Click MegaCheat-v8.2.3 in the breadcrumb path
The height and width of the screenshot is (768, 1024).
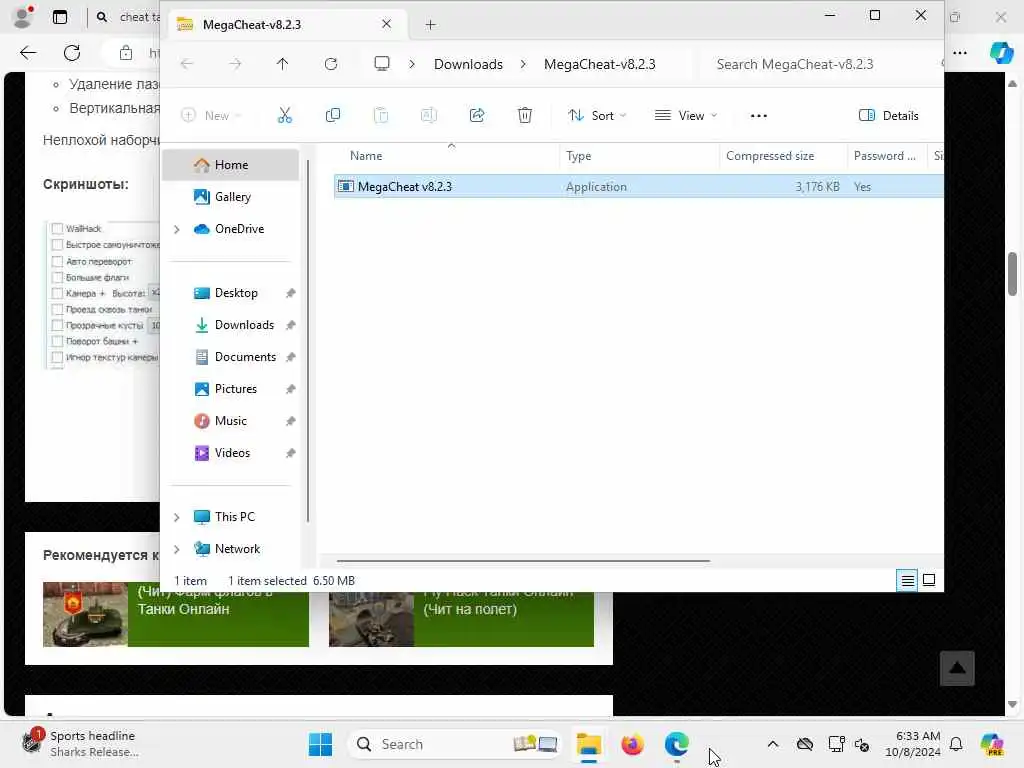pos(600,64)
